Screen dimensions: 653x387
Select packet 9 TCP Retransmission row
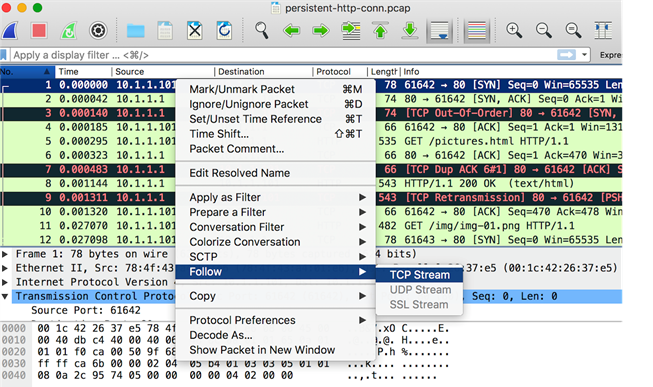[311, 197]
